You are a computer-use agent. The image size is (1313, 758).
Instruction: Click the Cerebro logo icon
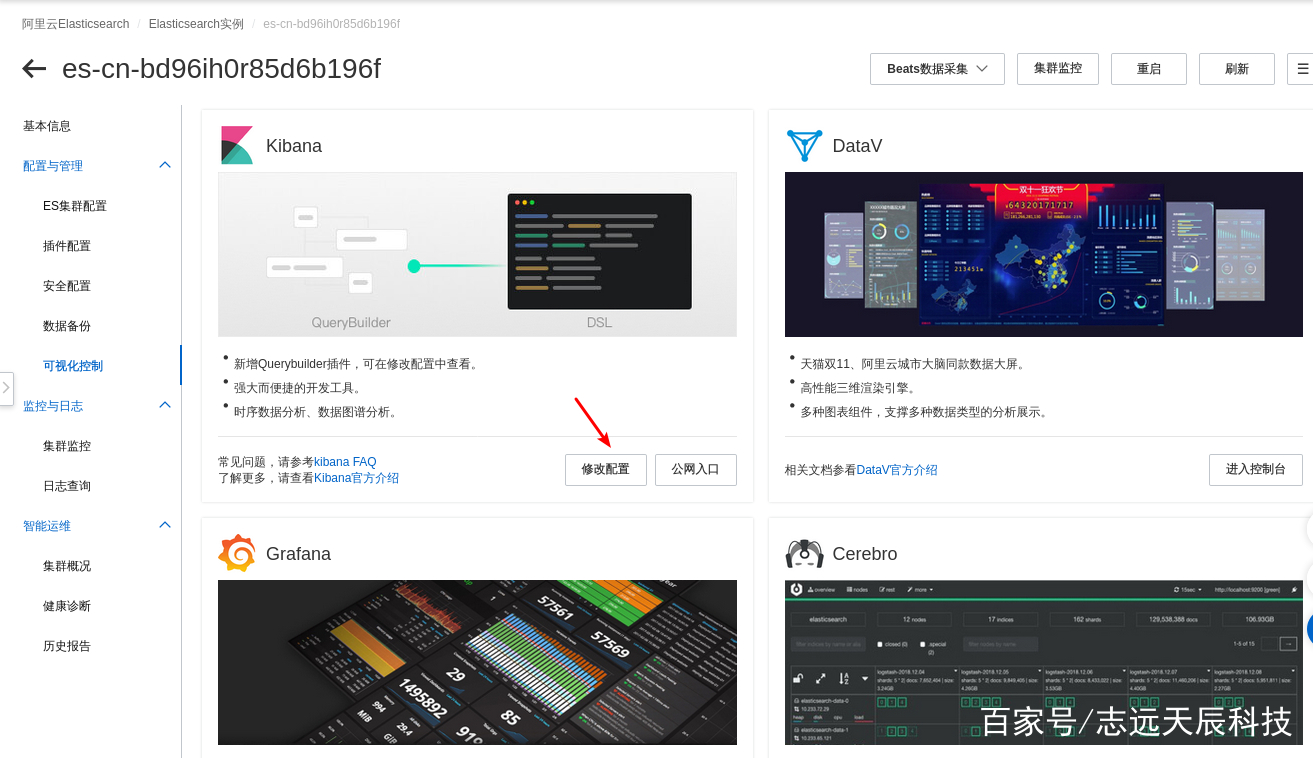[x=804, y=553]
